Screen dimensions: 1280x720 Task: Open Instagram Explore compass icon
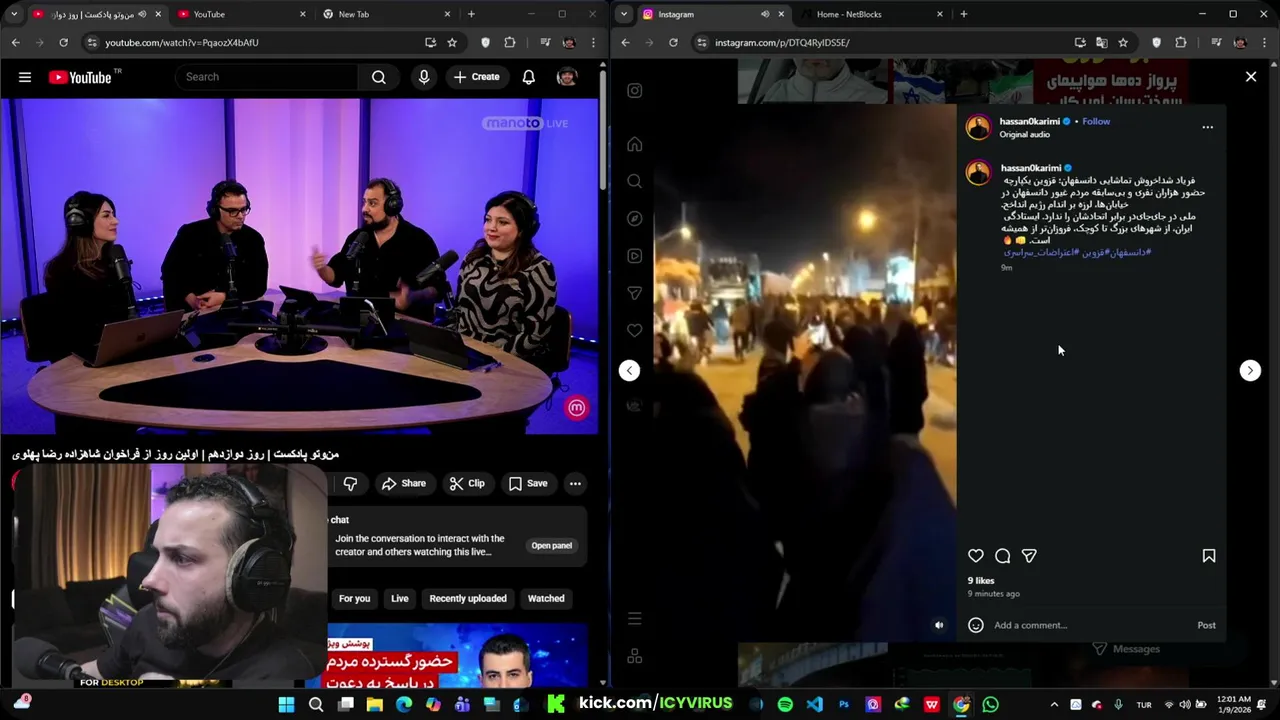click(x=634, y=218)
